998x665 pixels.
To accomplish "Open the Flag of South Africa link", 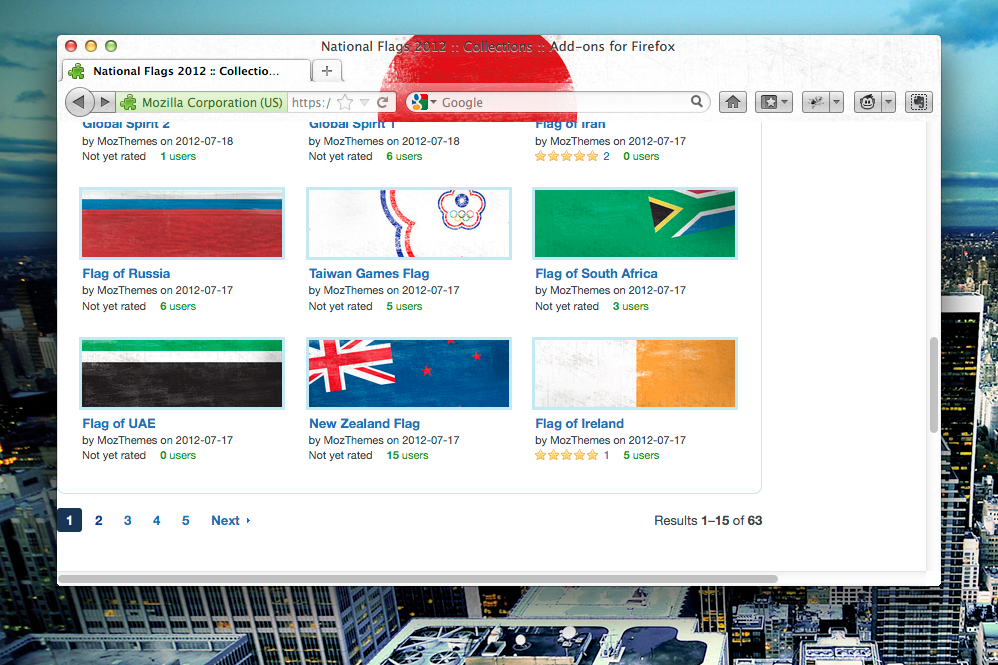I will tap(596, 274).
